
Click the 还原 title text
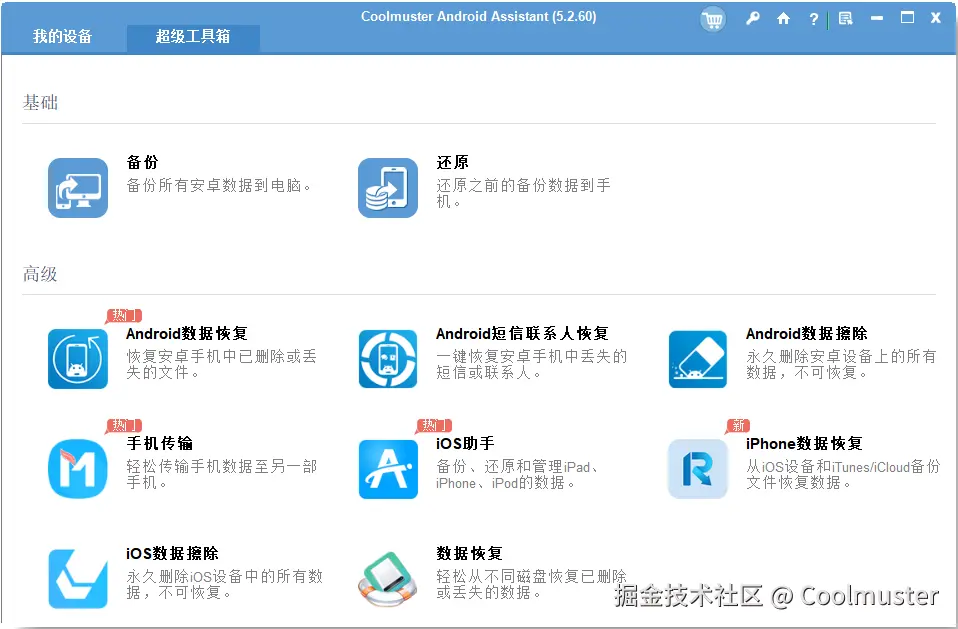(452, 162)
